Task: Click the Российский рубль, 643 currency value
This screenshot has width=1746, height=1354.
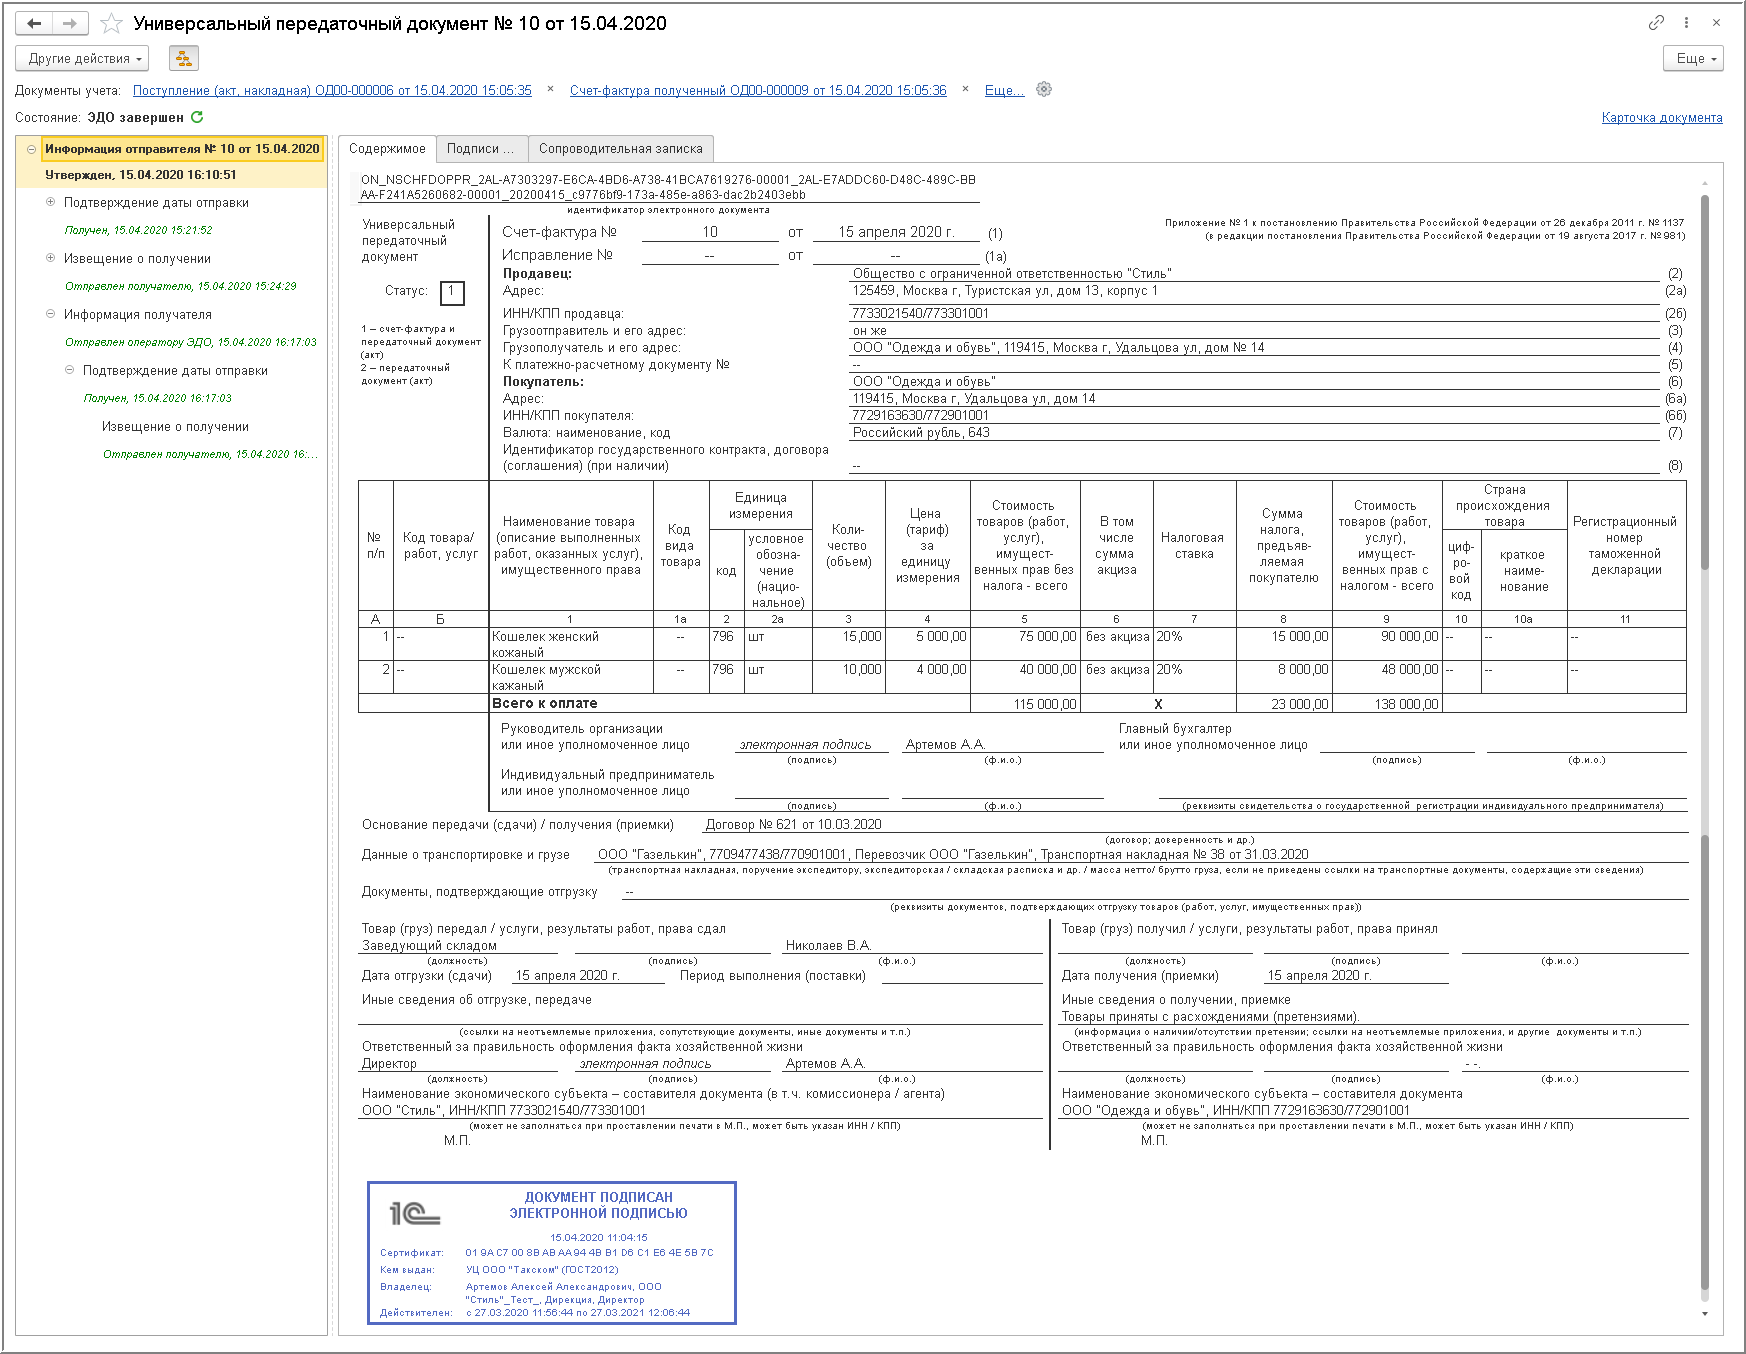Action: click(x=921, y=433)
